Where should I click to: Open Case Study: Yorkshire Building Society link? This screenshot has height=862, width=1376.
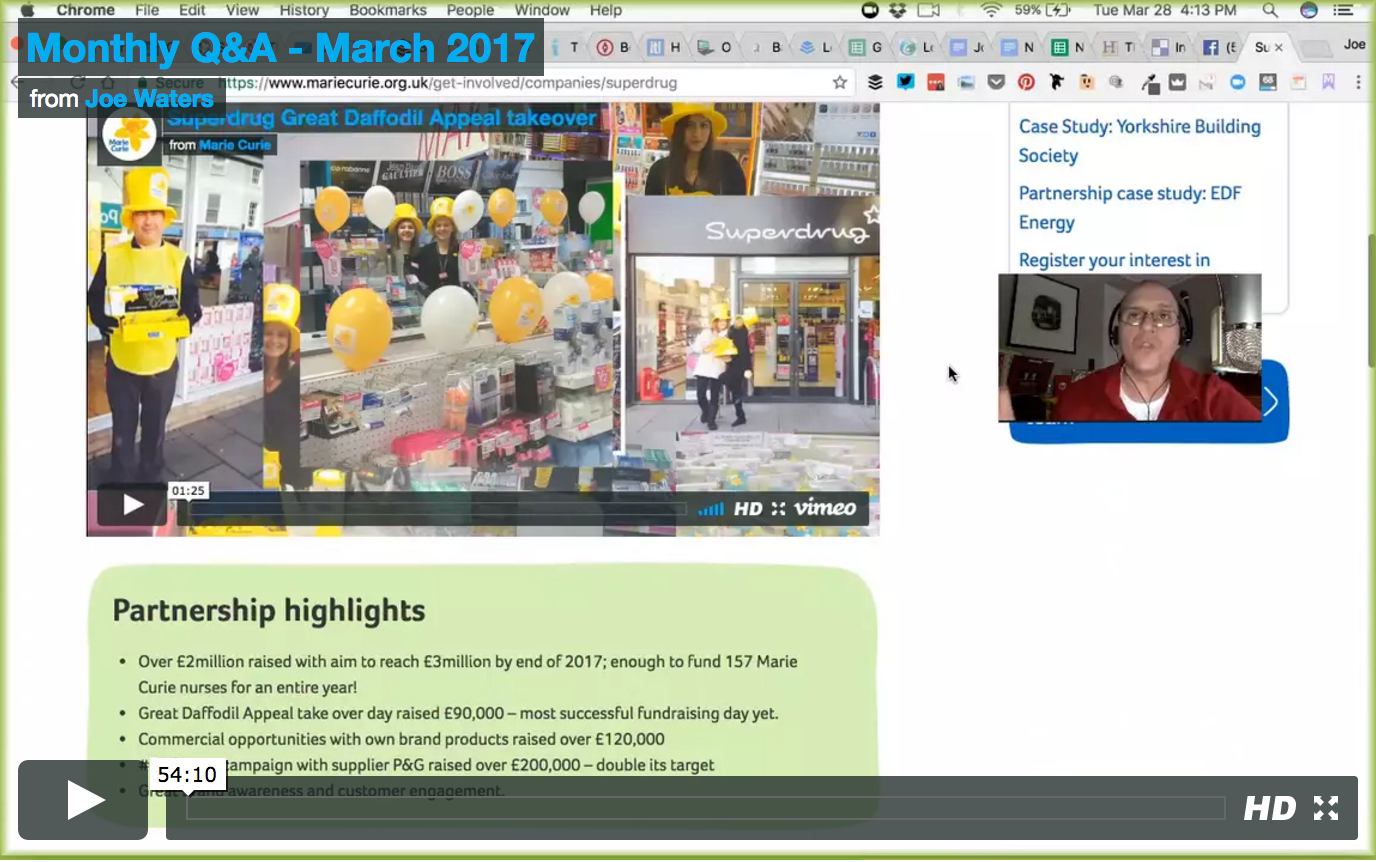[1139, 141]
